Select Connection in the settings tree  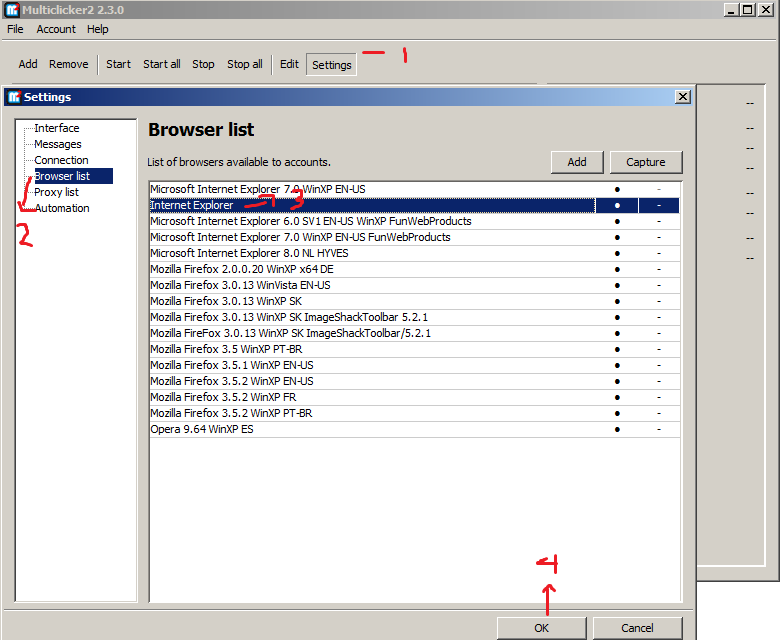click(x=61, y=160)
